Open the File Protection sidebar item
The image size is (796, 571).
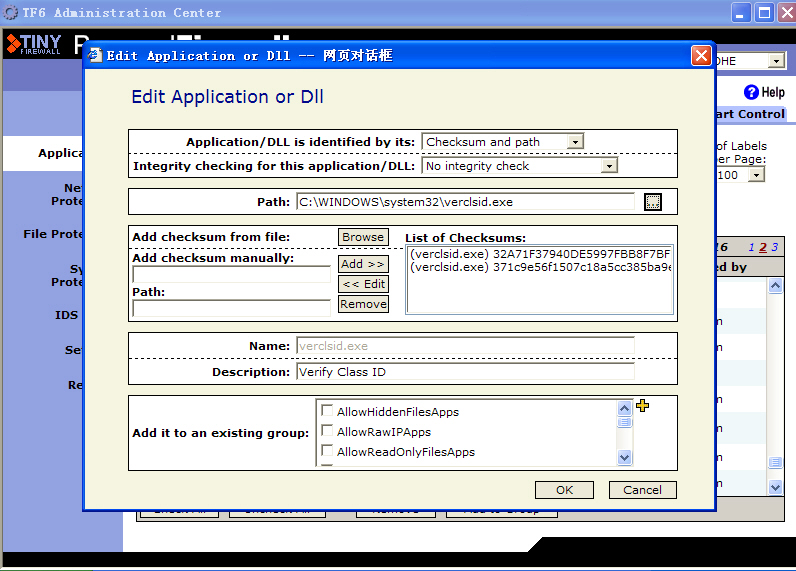[x=53, y=234]
